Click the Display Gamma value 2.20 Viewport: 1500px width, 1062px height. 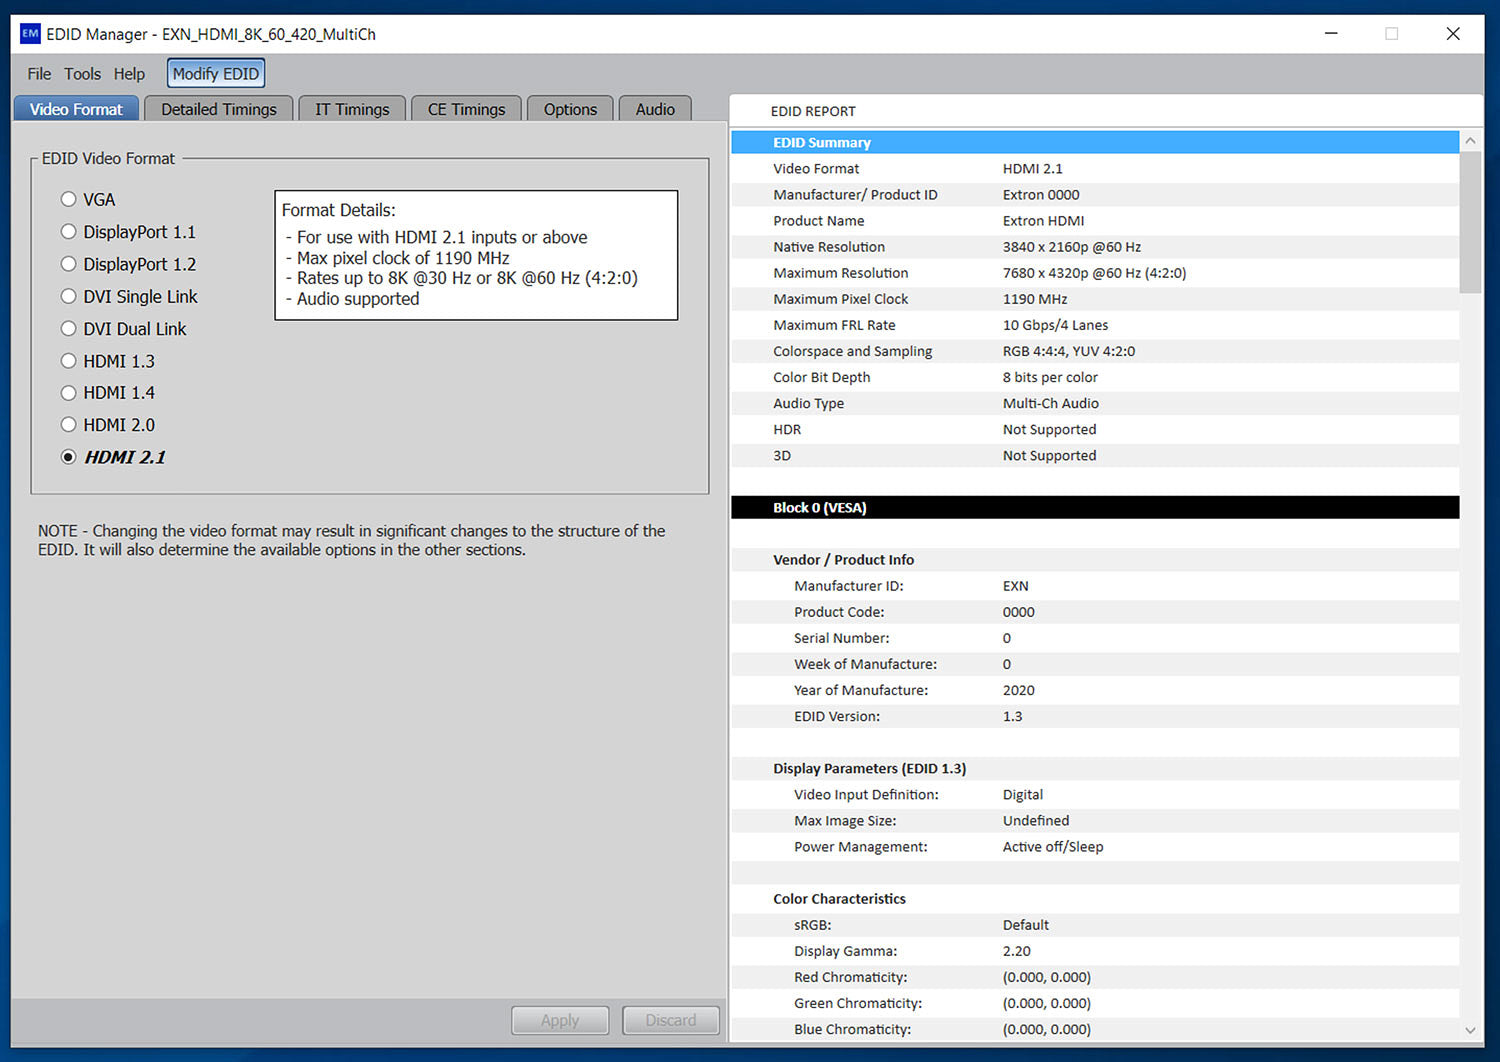point(1017,951)
